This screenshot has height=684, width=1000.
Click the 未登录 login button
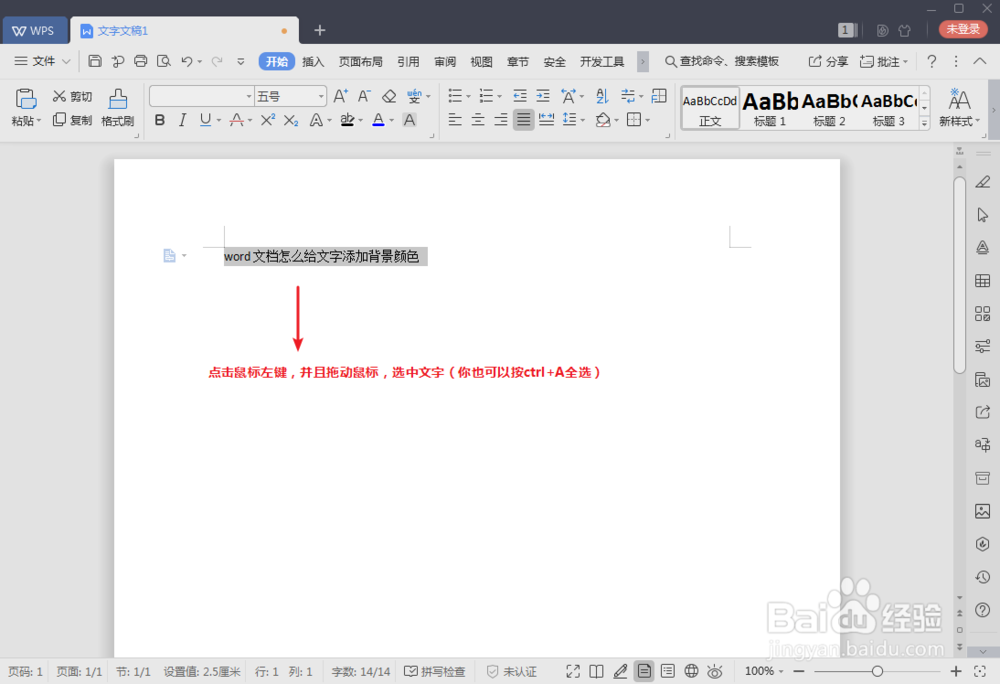(961, 29)
